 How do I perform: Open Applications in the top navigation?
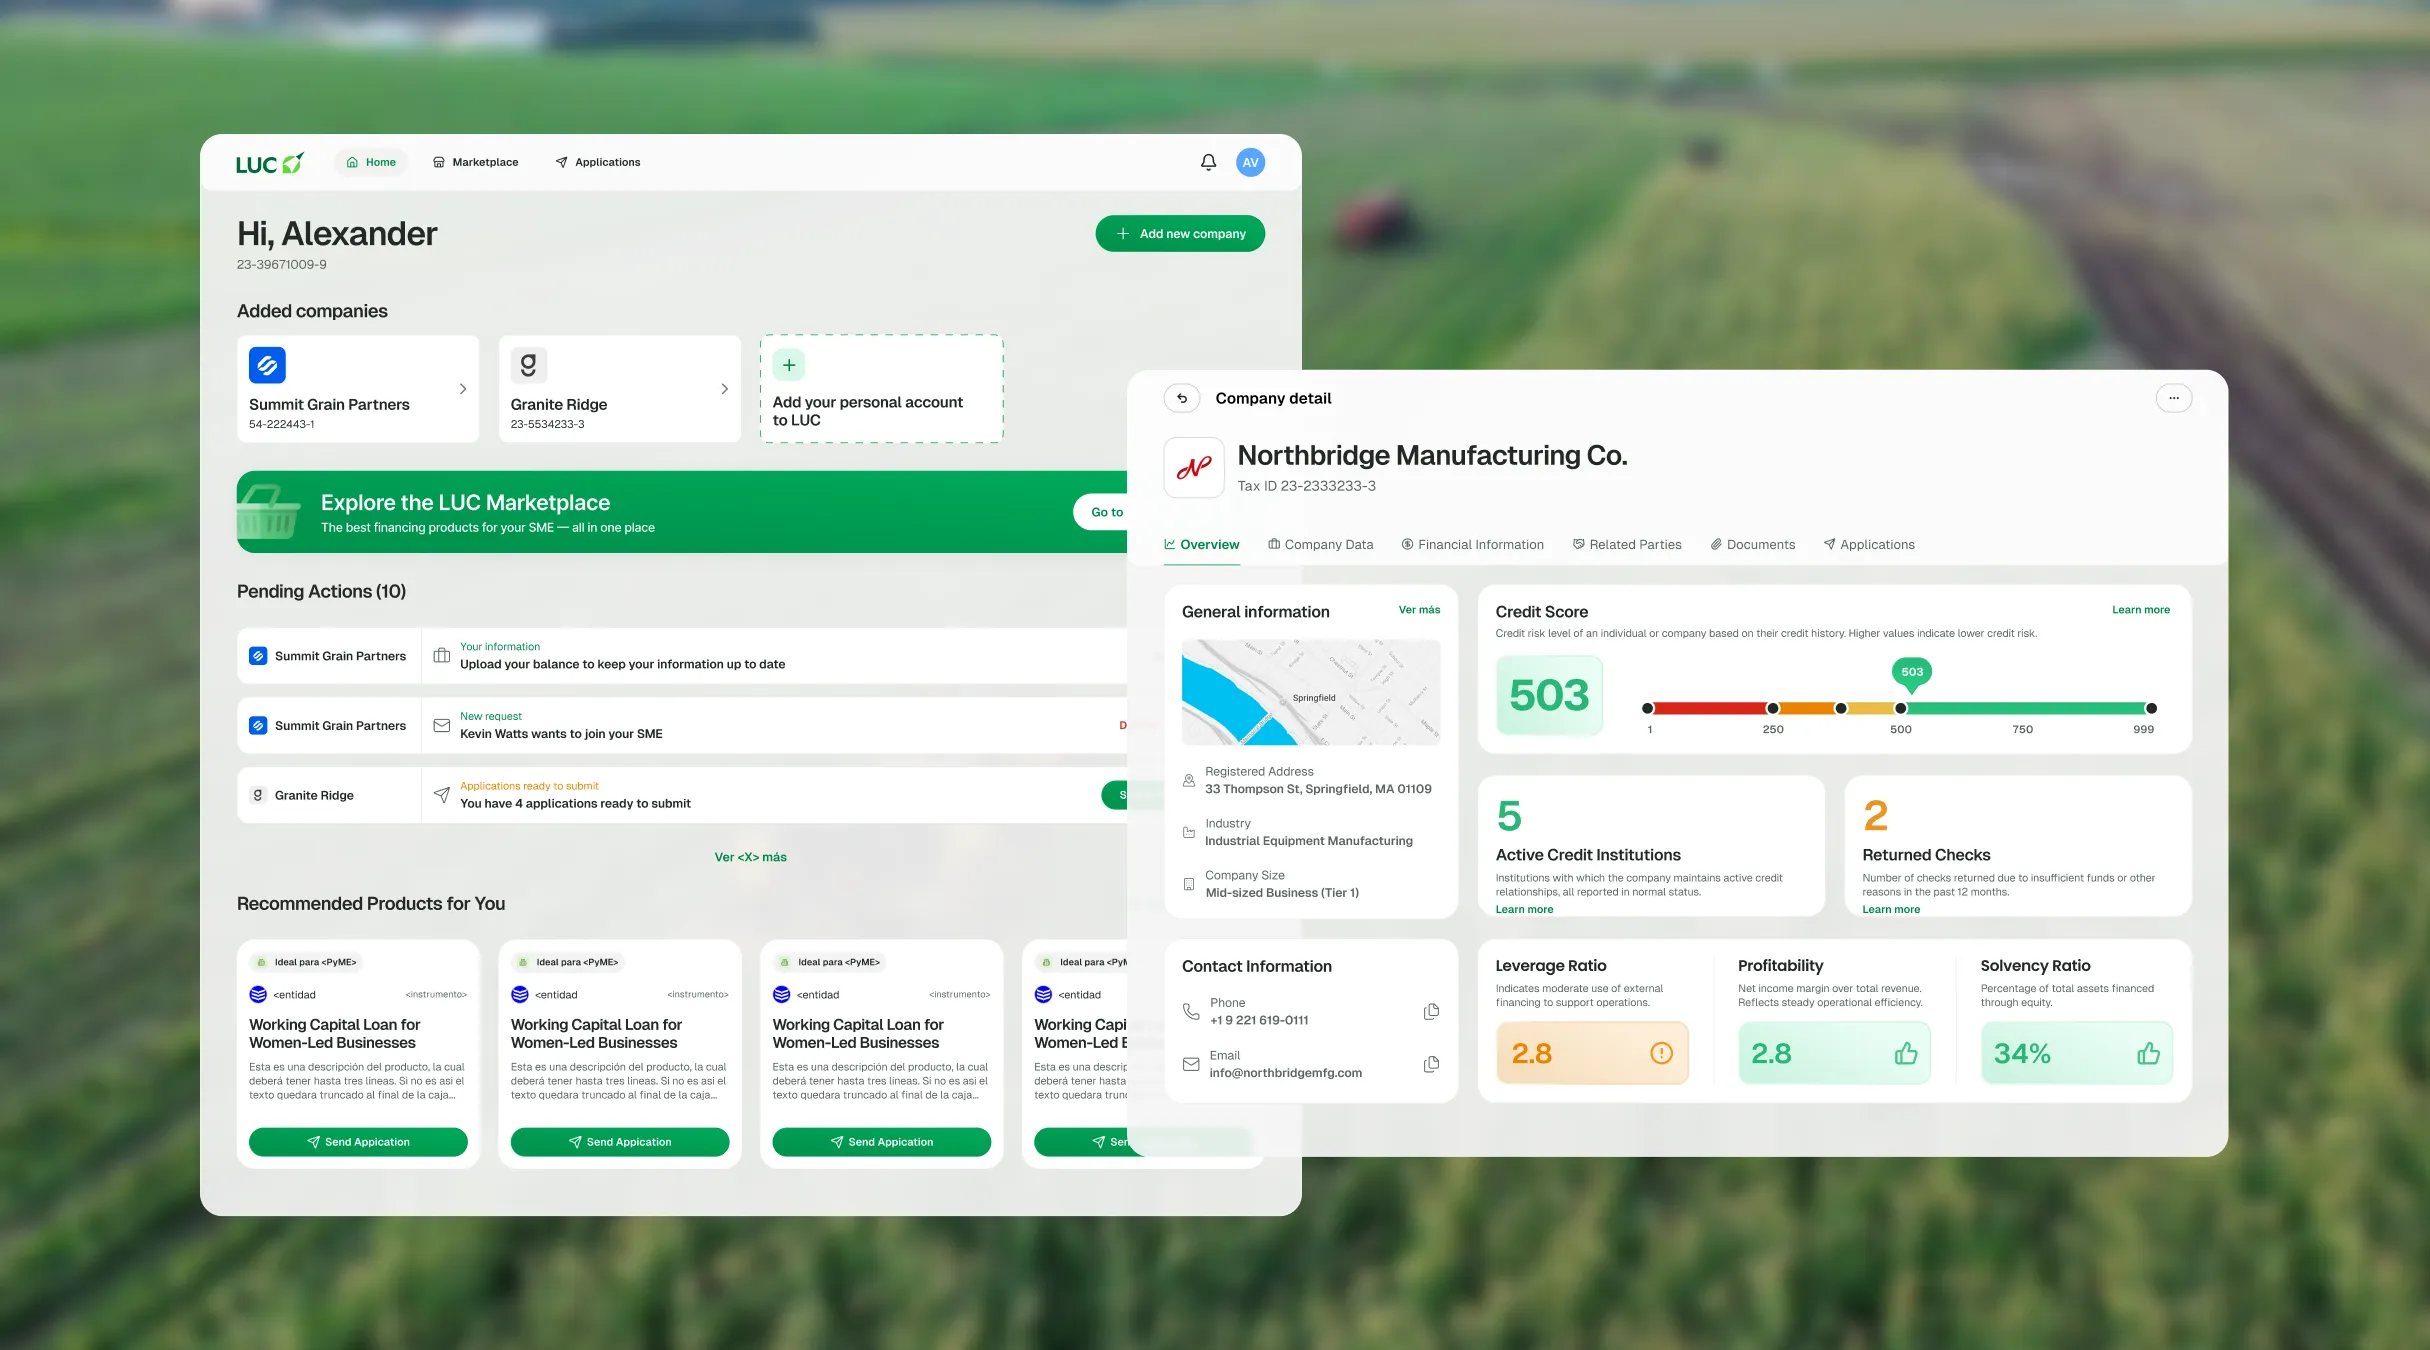(x=598, y=162)
